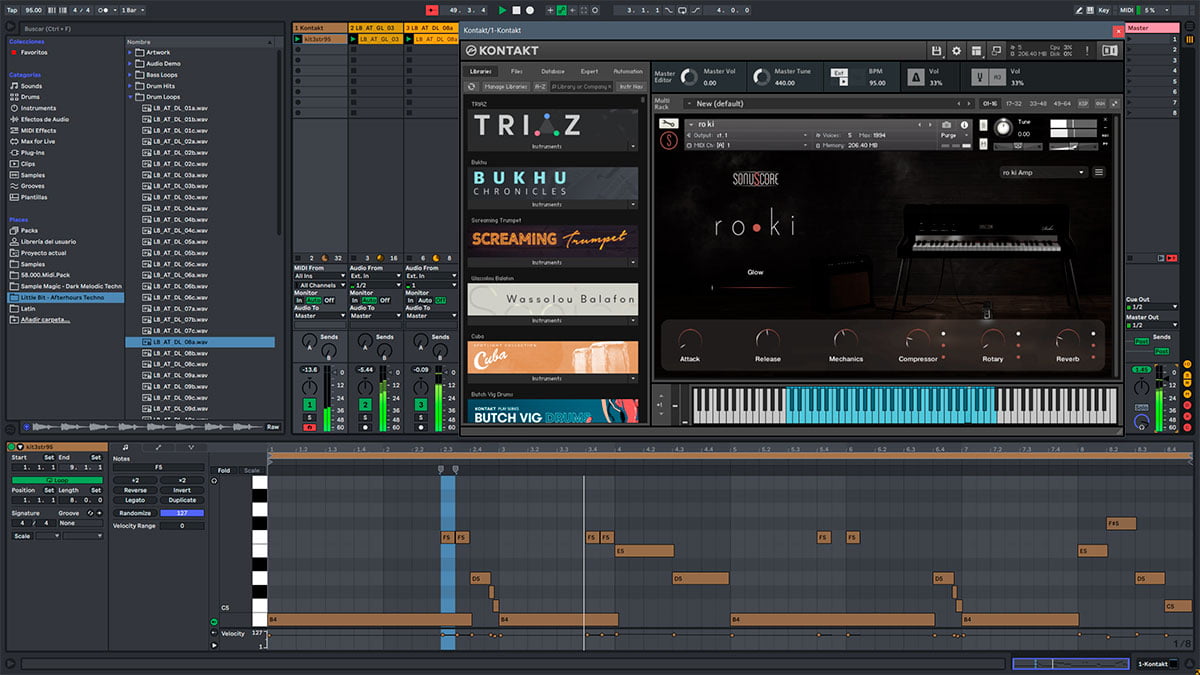
Task: Click Ableton arrangement record button
Action: pos(530,10)
